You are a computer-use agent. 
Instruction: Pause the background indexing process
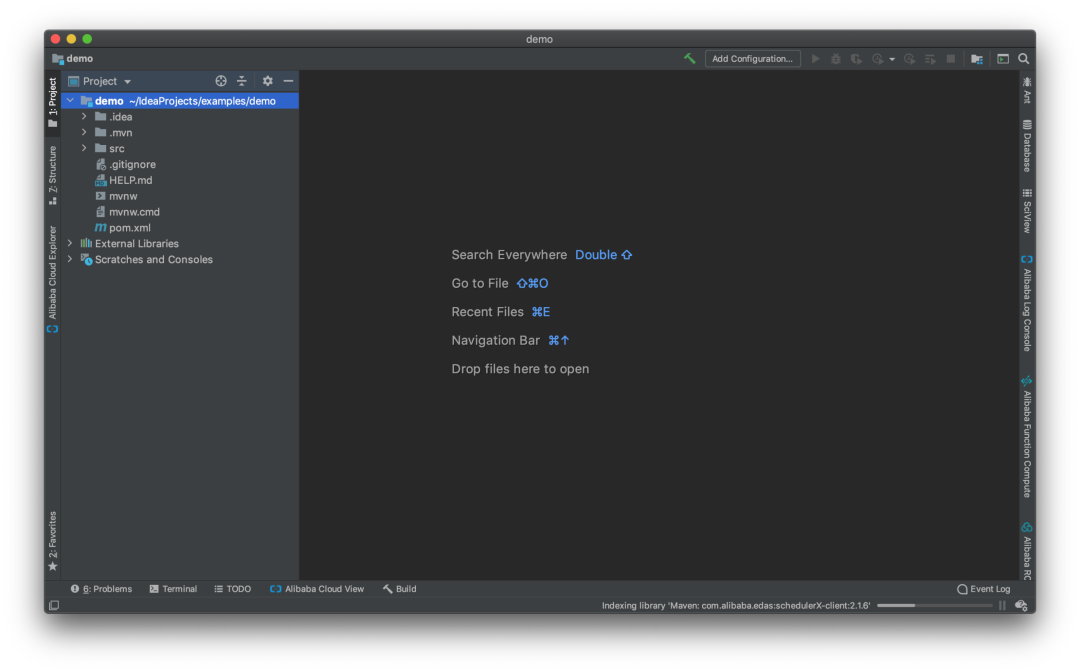[x=1002, y=606]
